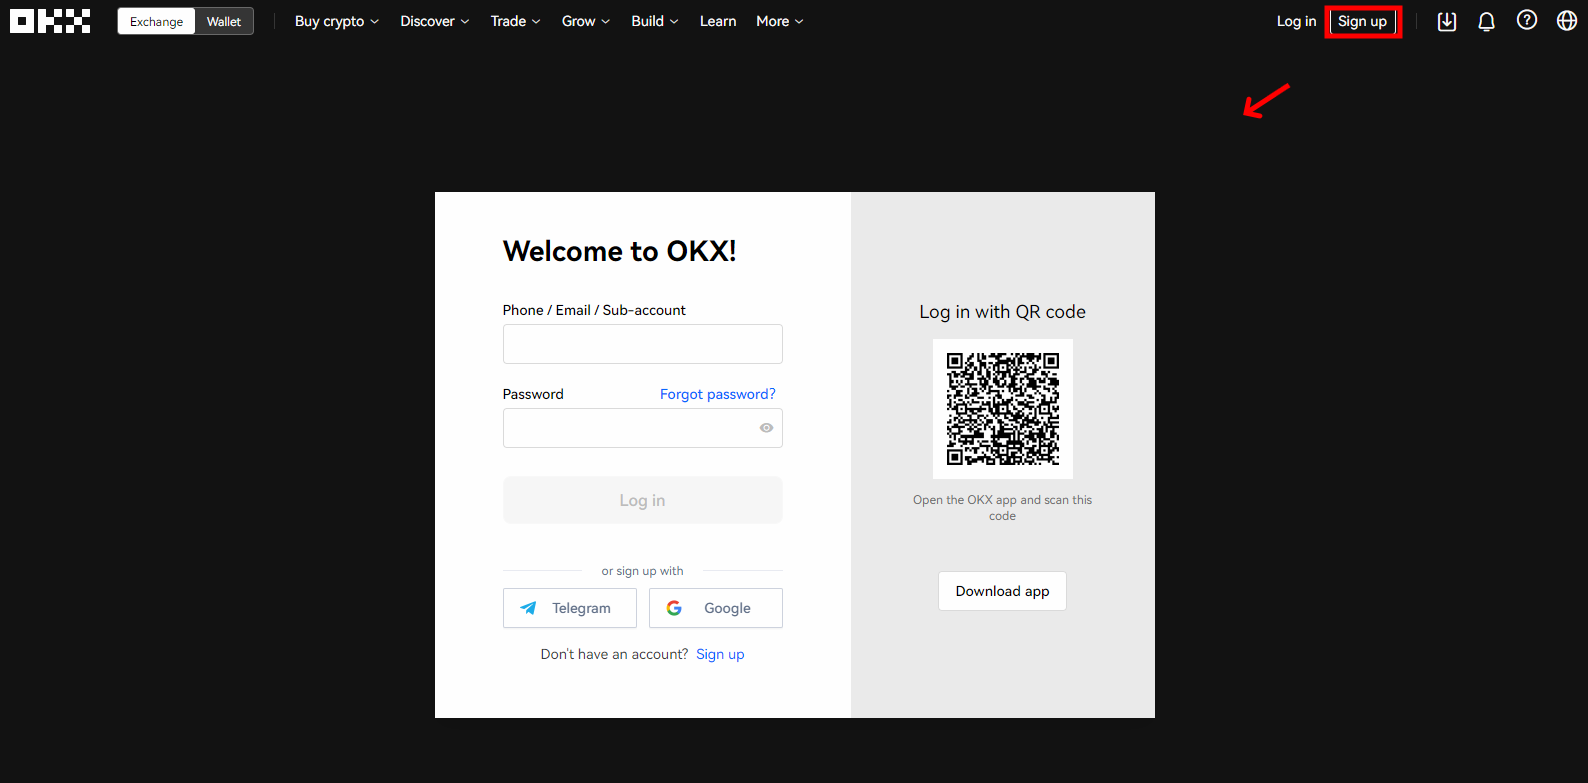The image size is (1588, 783).
Task: Switch to Exchange mode
Action: click(x=157, y=21)
